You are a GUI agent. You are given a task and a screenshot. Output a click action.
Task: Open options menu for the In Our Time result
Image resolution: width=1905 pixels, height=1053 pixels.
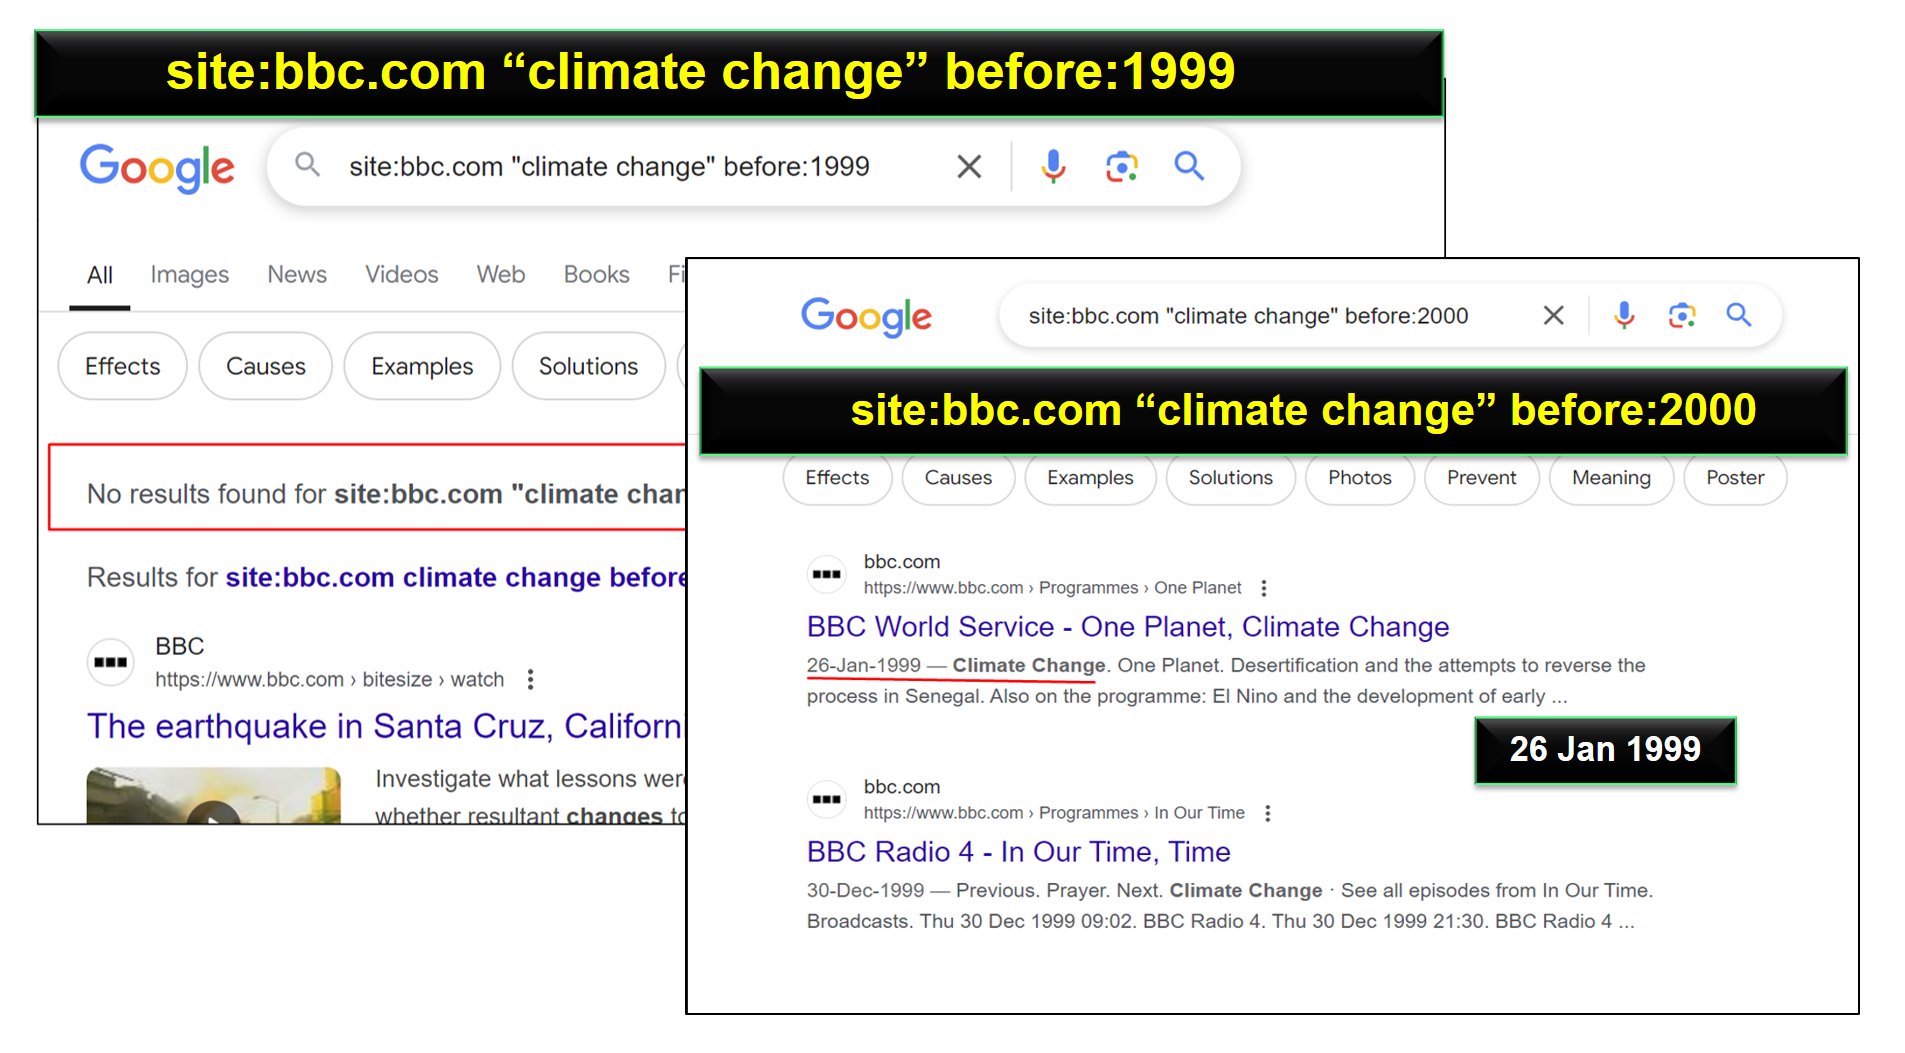pyautogui.click(x=1268, y=813)
